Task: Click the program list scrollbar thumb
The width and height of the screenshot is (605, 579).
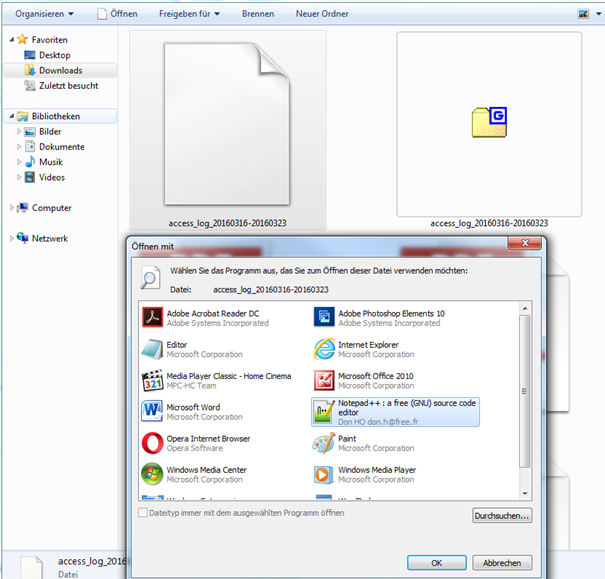Action: 524,392
